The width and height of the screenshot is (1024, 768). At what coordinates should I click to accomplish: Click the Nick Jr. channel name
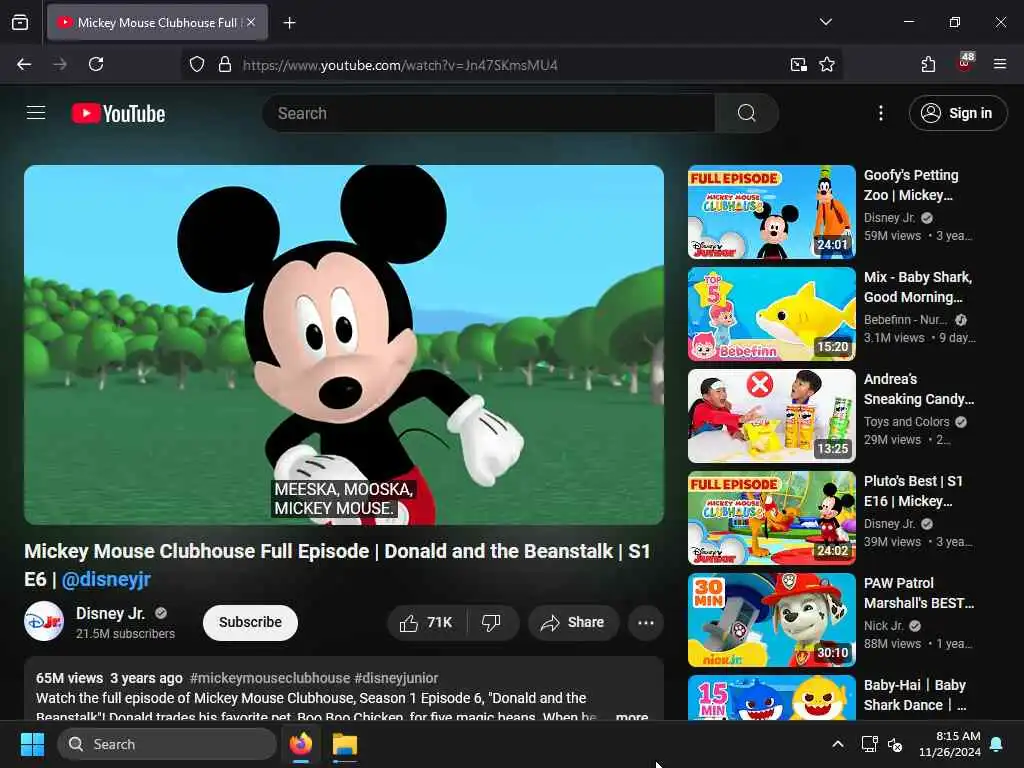(x=883, y=626)
